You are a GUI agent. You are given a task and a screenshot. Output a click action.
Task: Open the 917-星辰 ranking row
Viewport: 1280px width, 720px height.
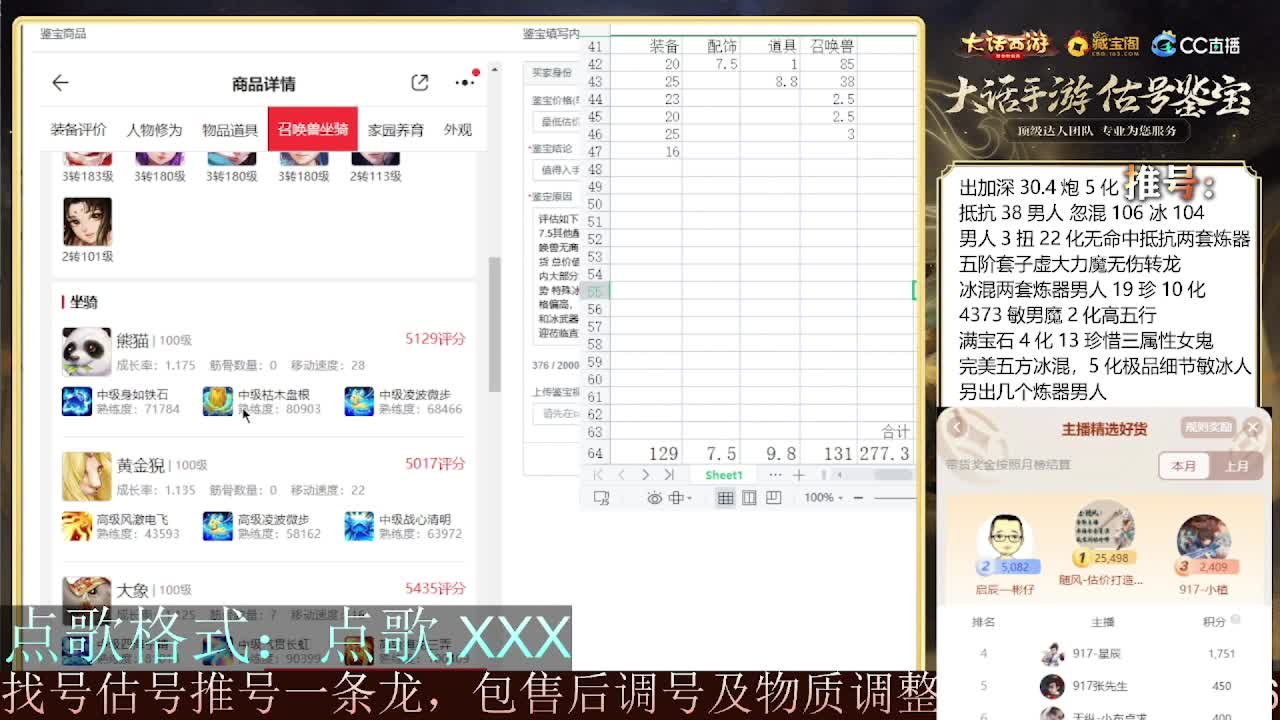pyautogui.click(x=1105, y=654)
